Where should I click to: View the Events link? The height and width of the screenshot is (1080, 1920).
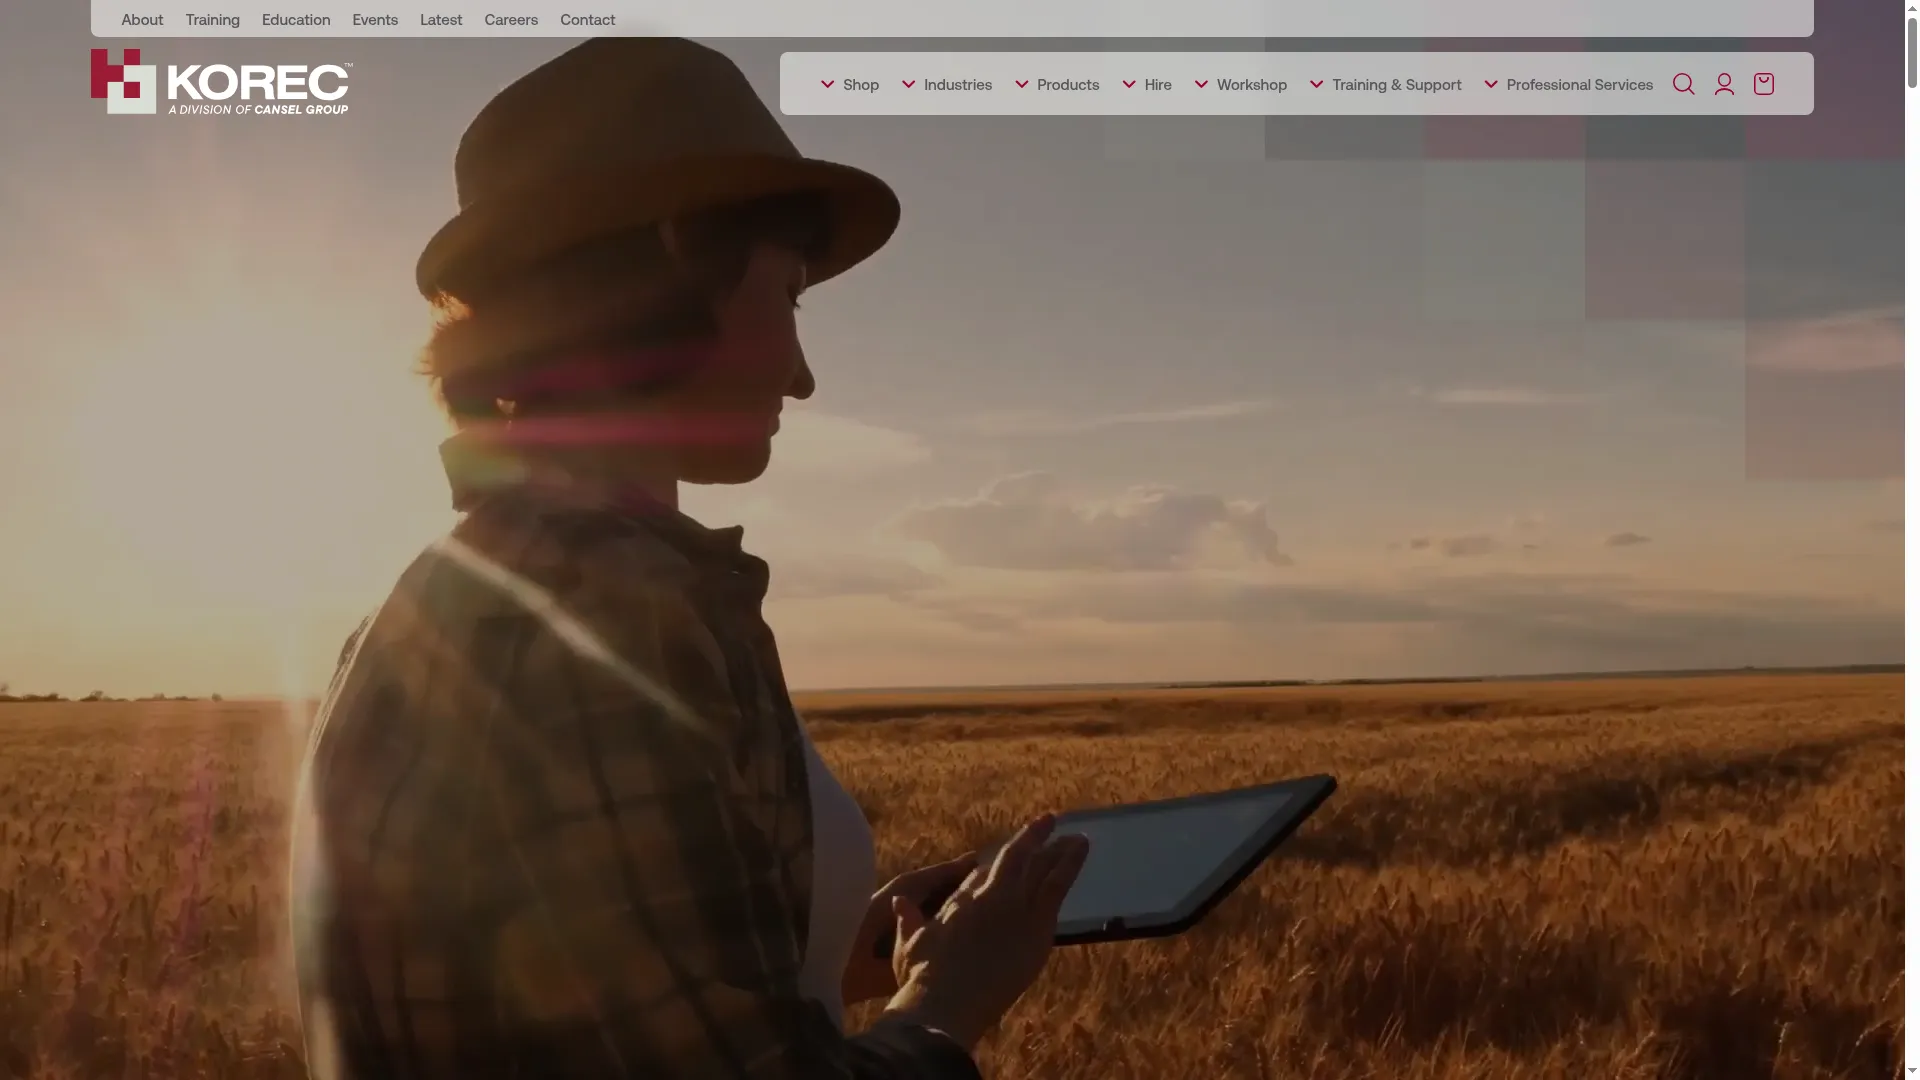tap(375, 19)
